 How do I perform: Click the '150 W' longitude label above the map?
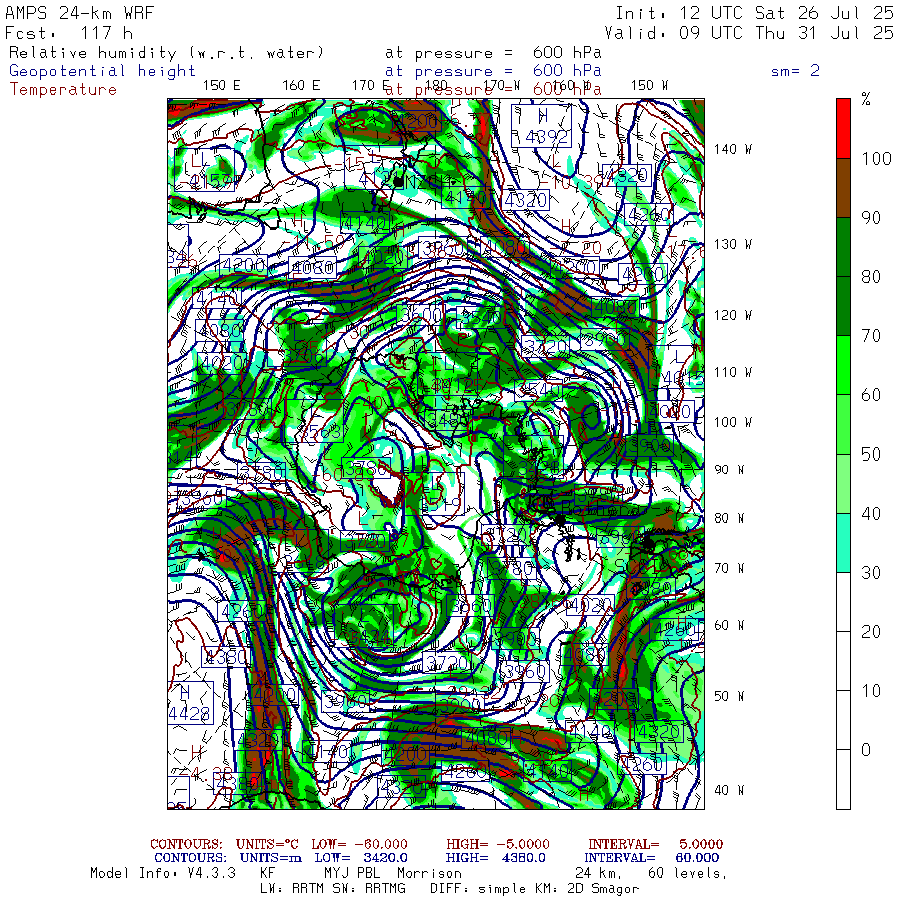(649, 86)
